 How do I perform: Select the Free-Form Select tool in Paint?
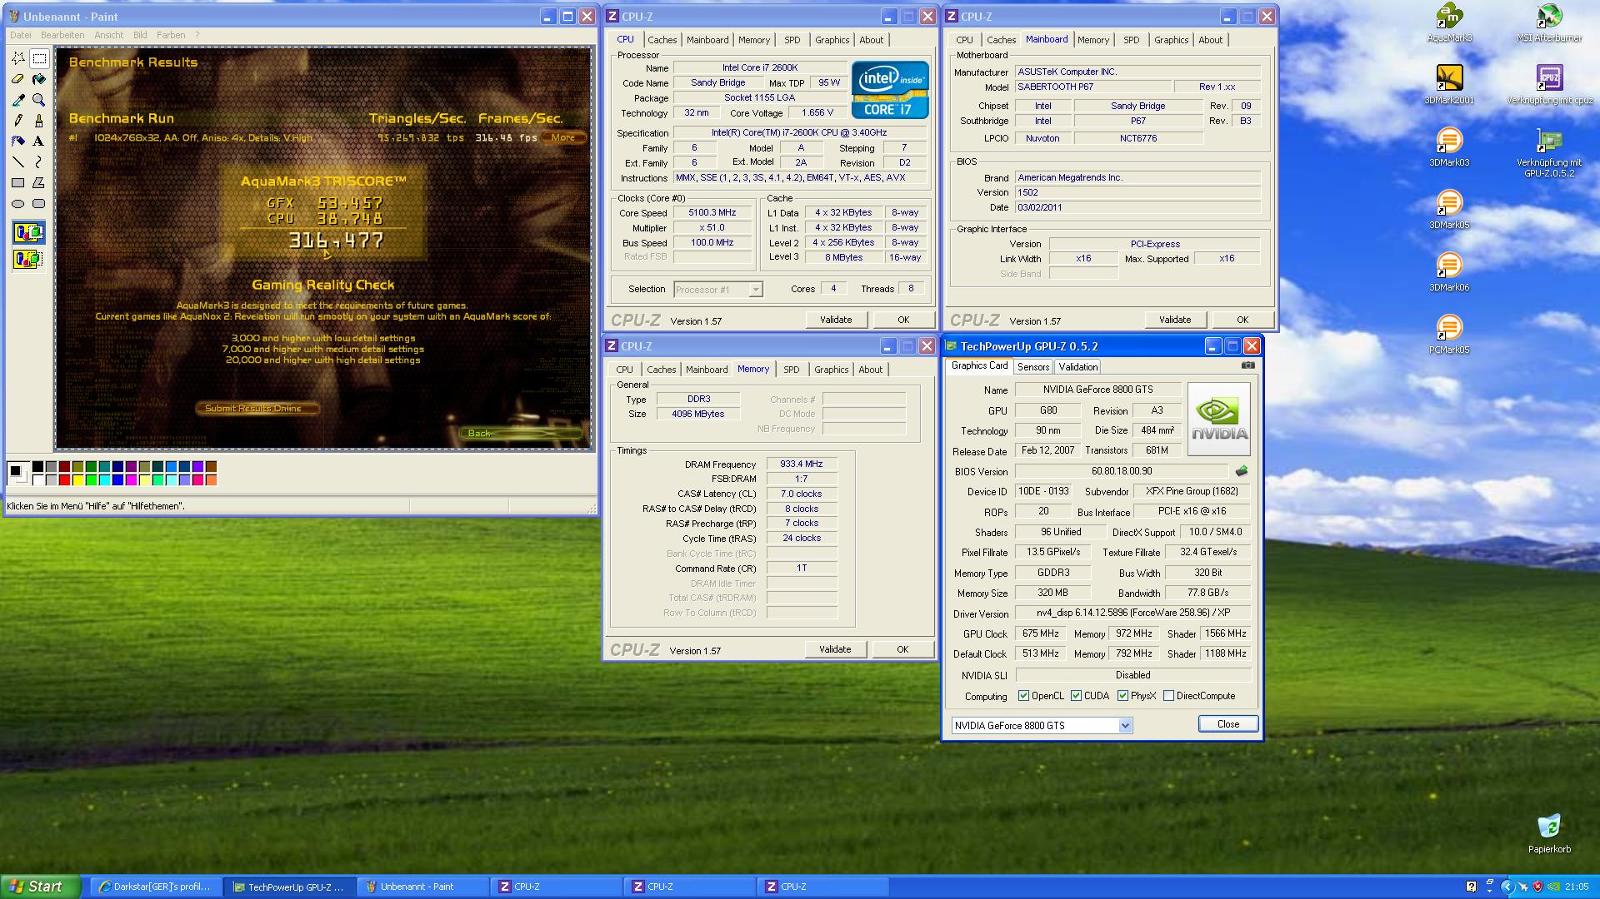[x=18, y=58]
